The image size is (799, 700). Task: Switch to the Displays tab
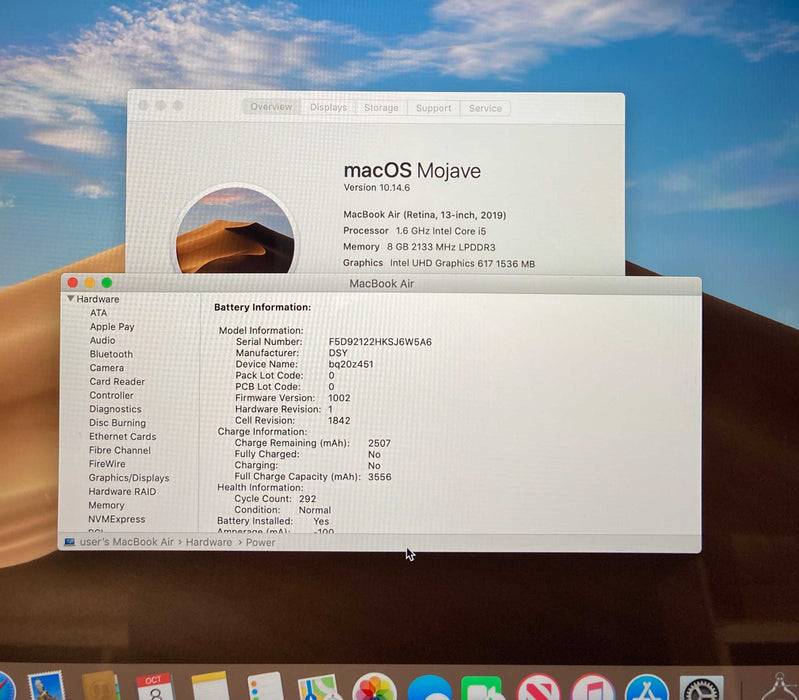coord(328,108)
